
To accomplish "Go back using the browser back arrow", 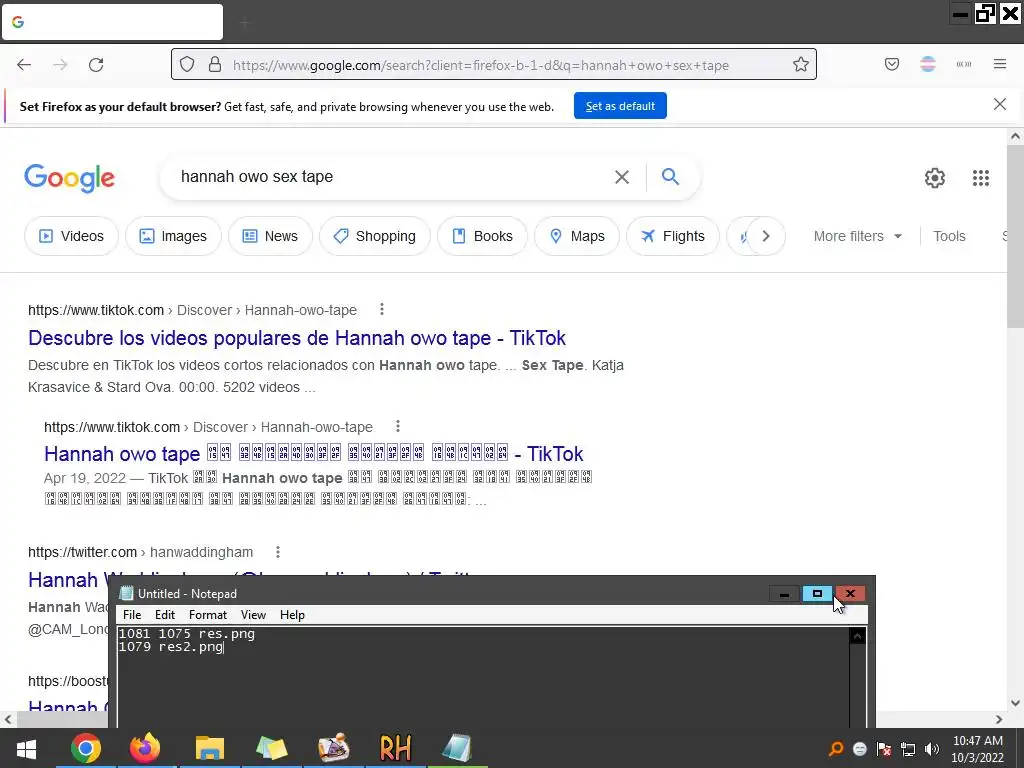I will 24,65.
